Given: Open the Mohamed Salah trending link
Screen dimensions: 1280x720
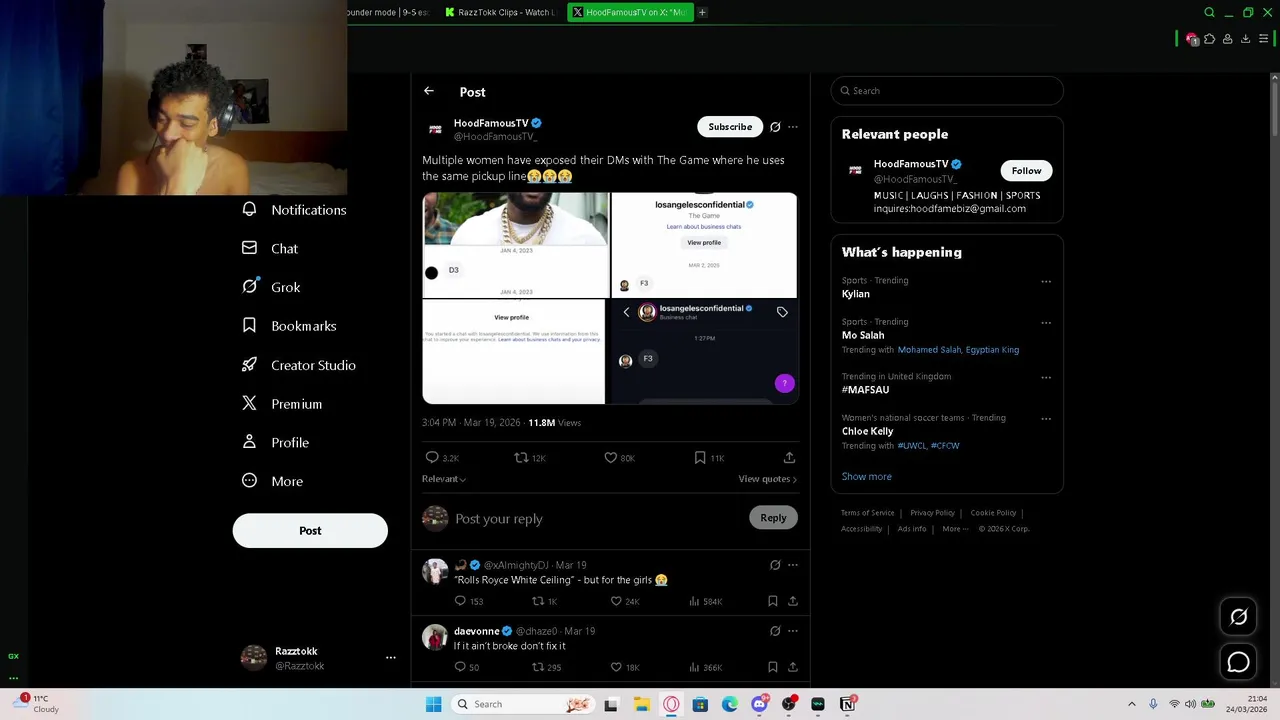Looking at the screenshot, I should click(929, 350).
